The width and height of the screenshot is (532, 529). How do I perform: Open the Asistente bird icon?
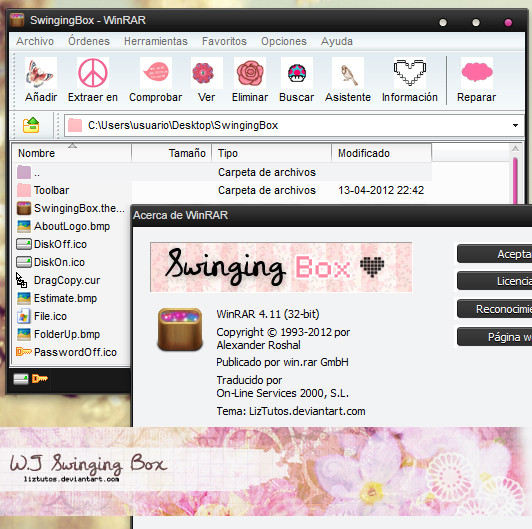[348, 73]
